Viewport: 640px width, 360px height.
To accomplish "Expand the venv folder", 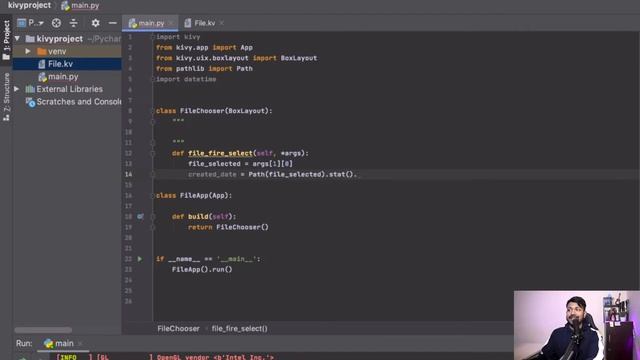I will (x=27, y=51).
